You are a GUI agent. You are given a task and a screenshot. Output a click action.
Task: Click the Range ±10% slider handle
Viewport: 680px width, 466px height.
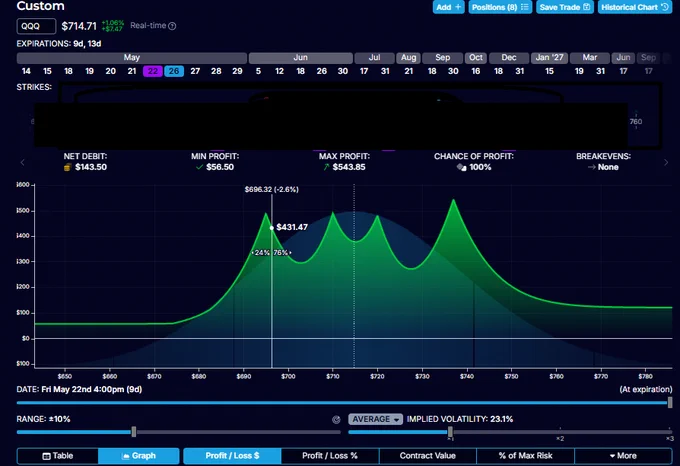[x=134, y=432]
